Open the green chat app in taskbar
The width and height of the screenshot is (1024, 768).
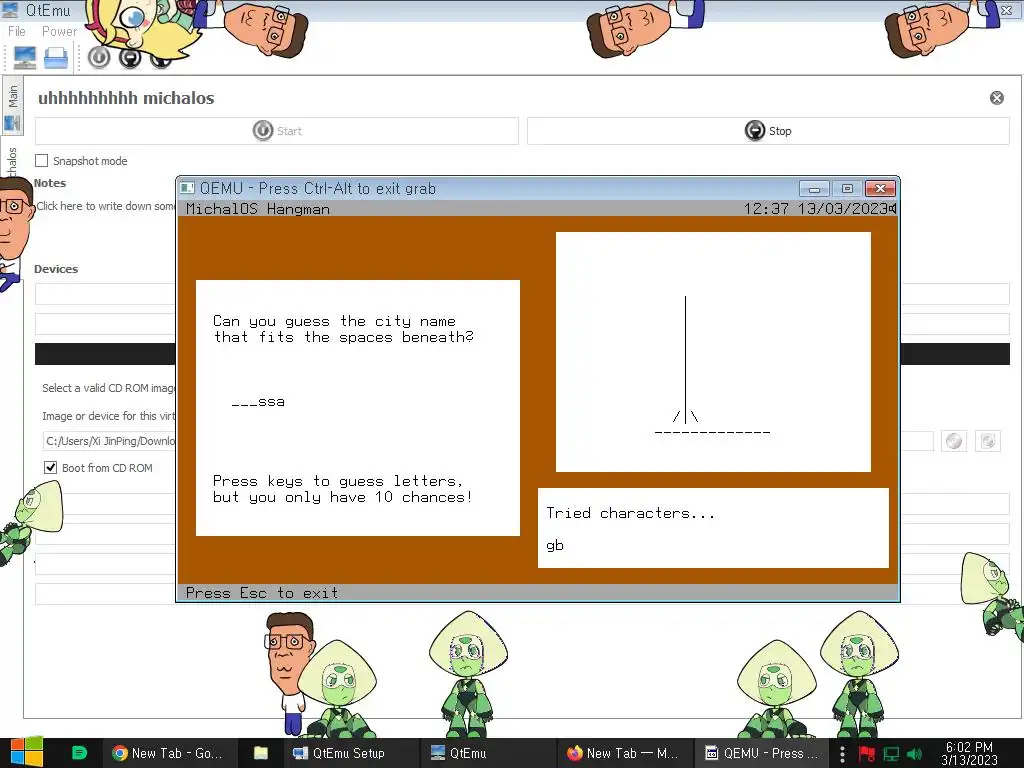coord(79,753)
